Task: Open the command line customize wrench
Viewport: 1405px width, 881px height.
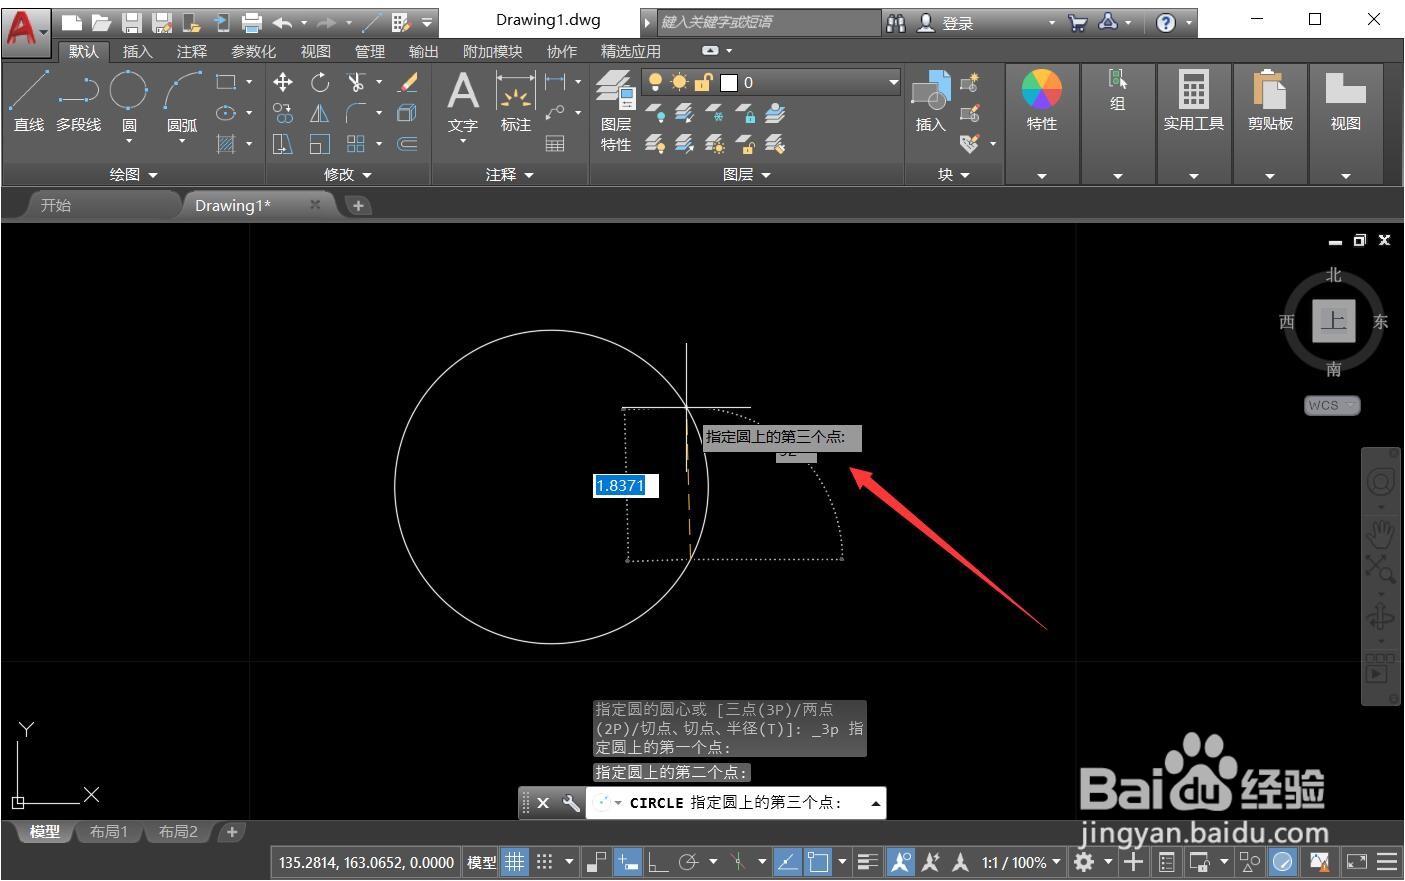Action: click(x=571, y=802)
